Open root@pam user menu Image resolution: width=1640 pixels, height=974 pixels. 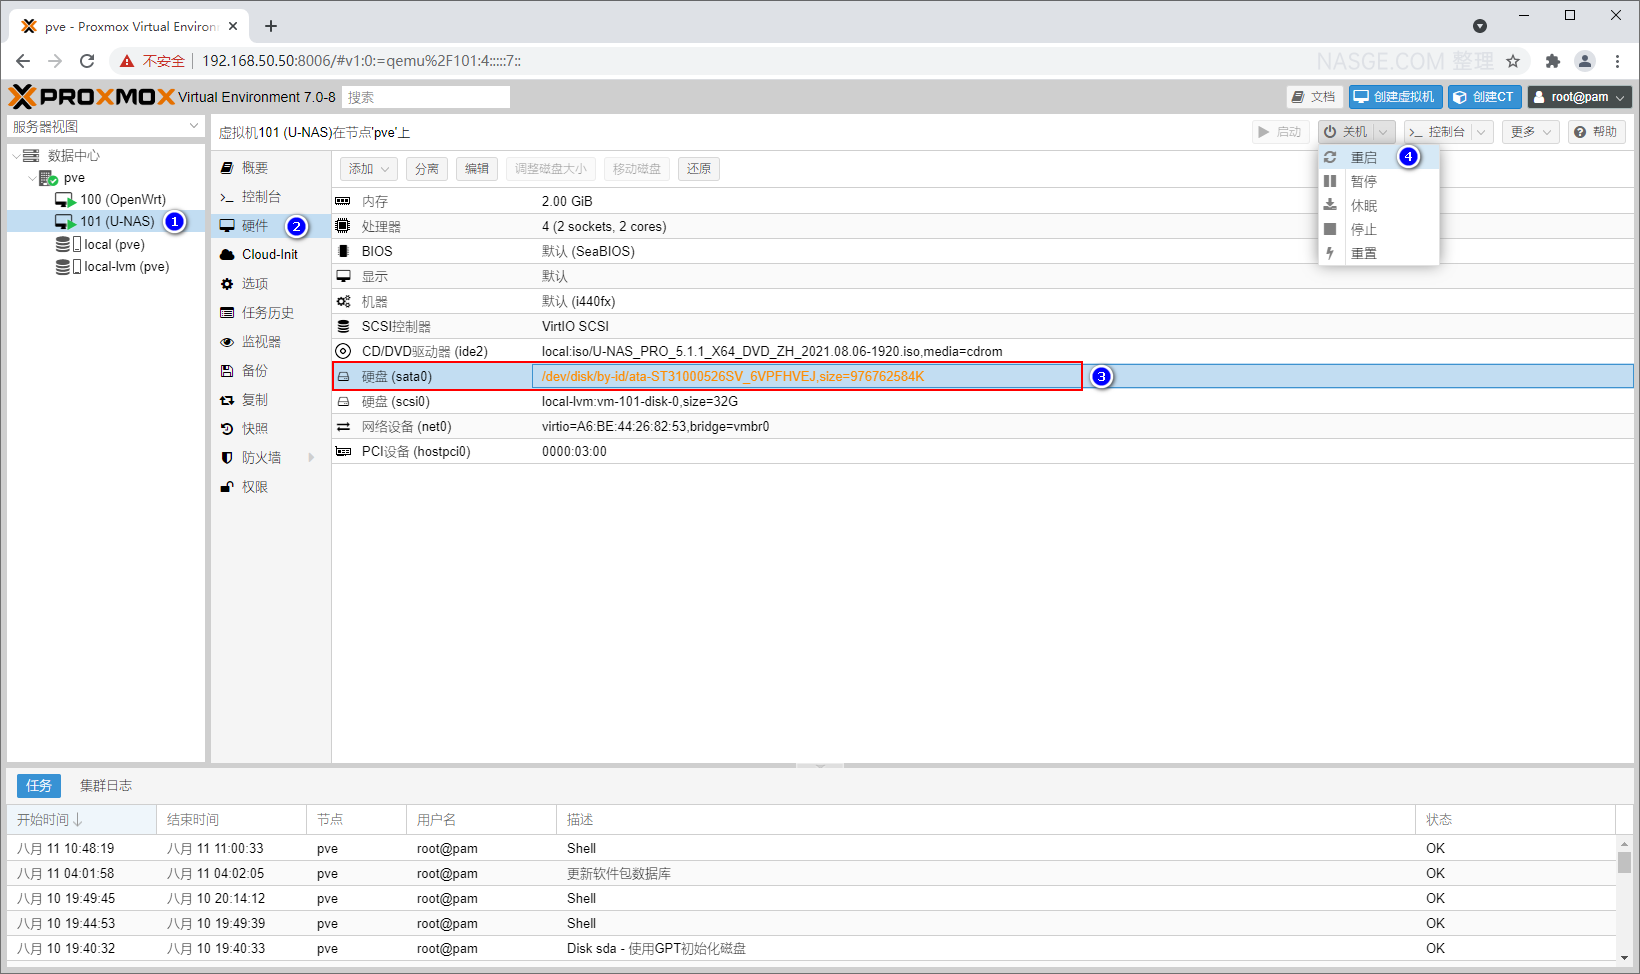coord(1580,97)
